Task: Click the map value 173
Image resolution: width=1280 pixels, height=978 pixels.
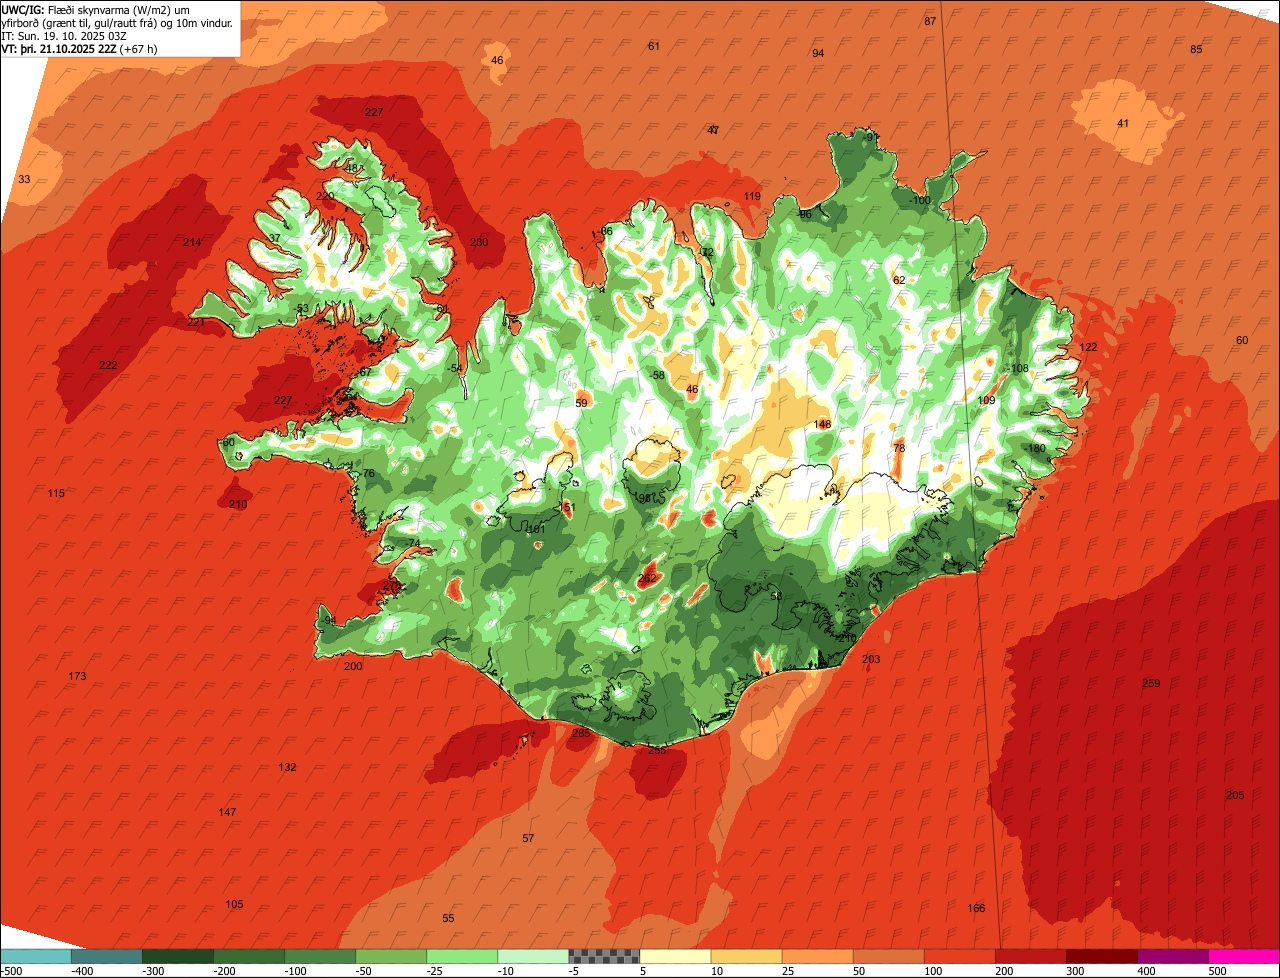Action: 77,676
